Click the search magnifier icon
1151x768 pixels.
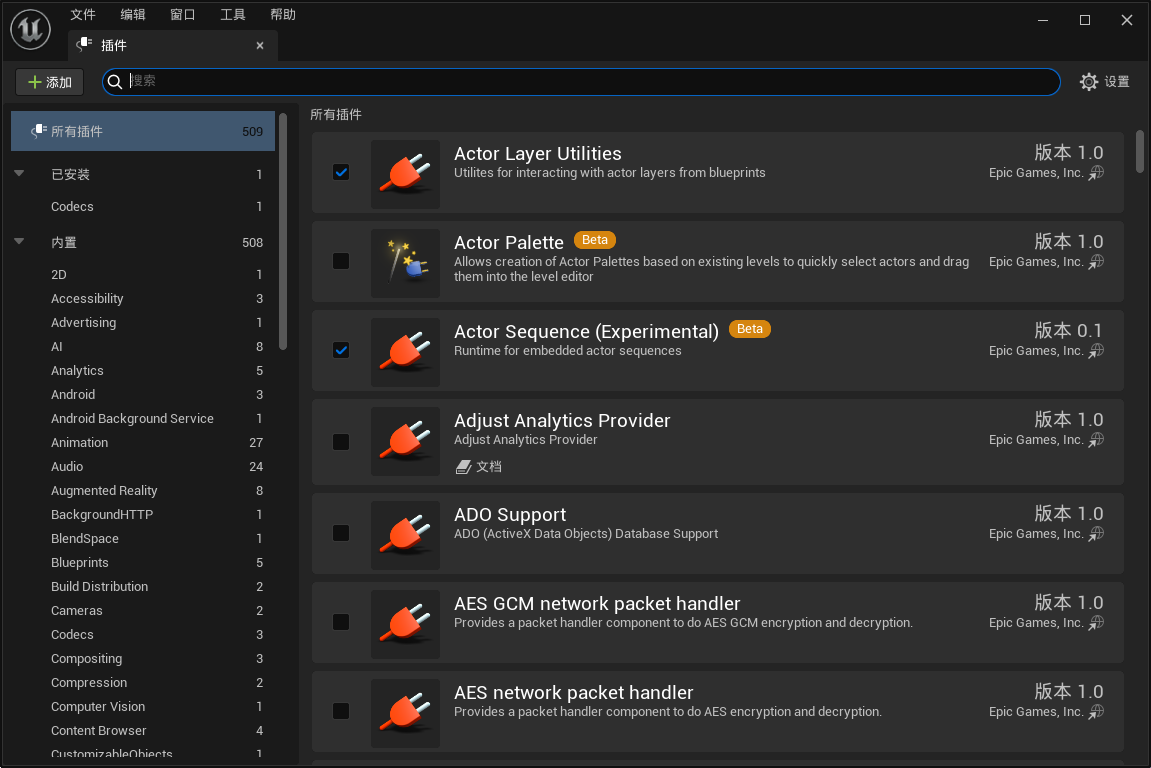click(x=115, y=81)
